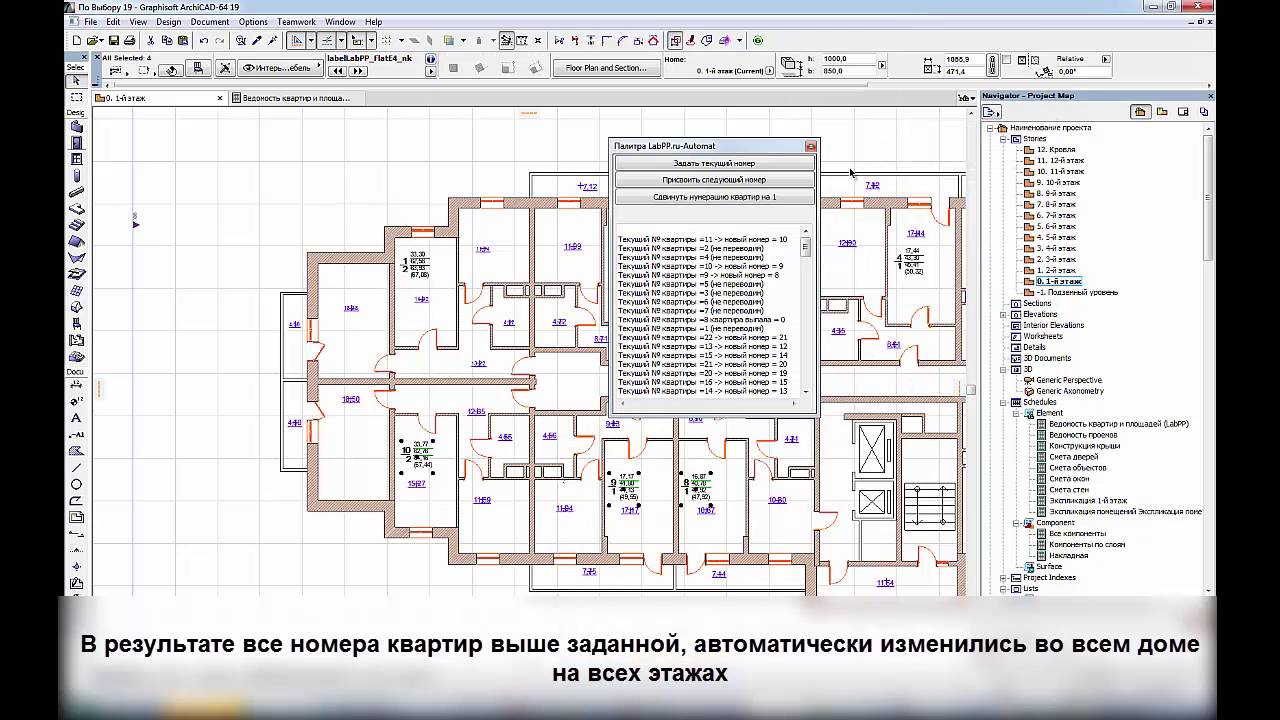1280x720 pixels.
Task: Open the Design menu
Action: click(x=169, y=21)
